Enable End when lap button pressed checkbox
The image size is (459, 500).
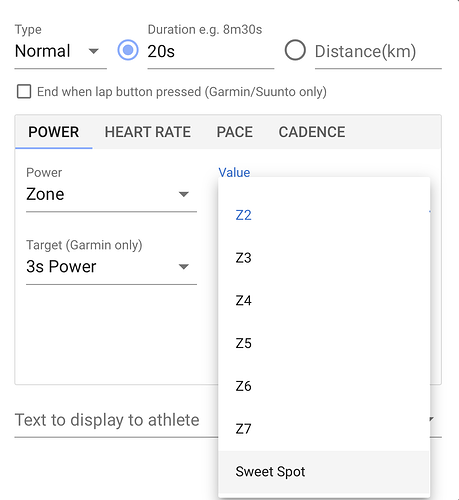(x=24, y=91)
